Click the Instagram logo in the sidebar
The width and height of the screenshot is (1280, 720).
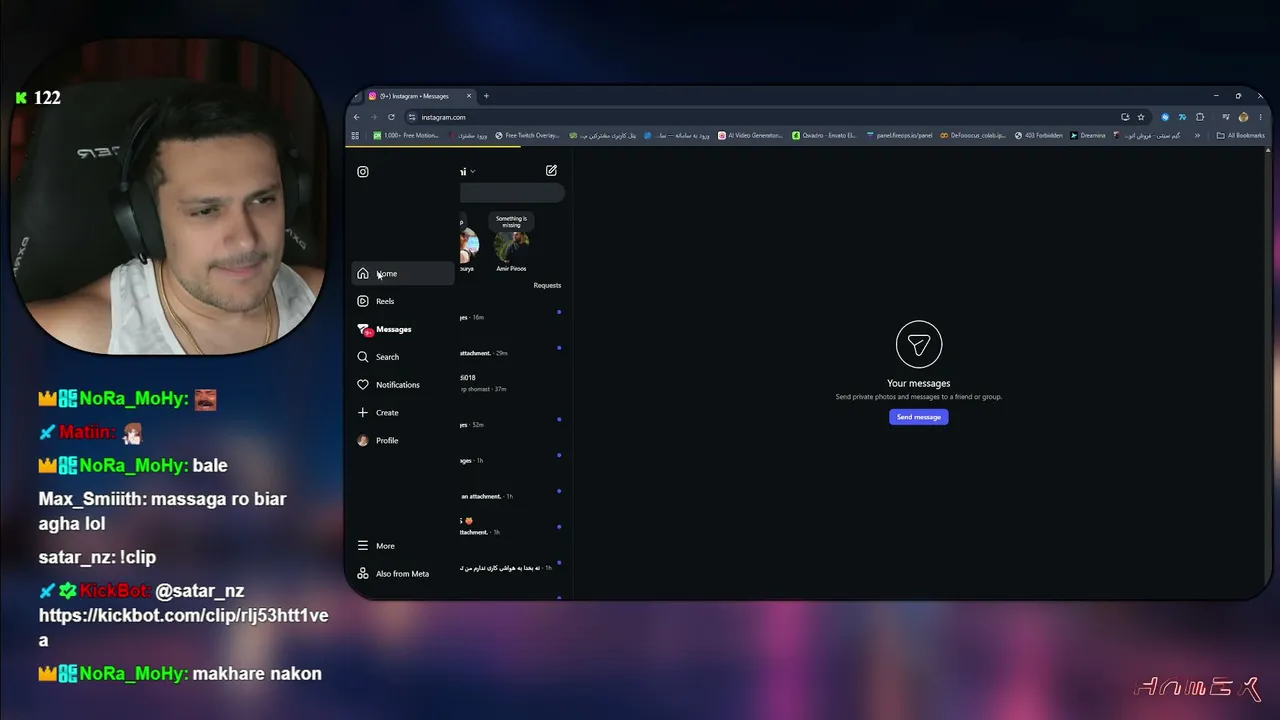(x=363, y=172)
